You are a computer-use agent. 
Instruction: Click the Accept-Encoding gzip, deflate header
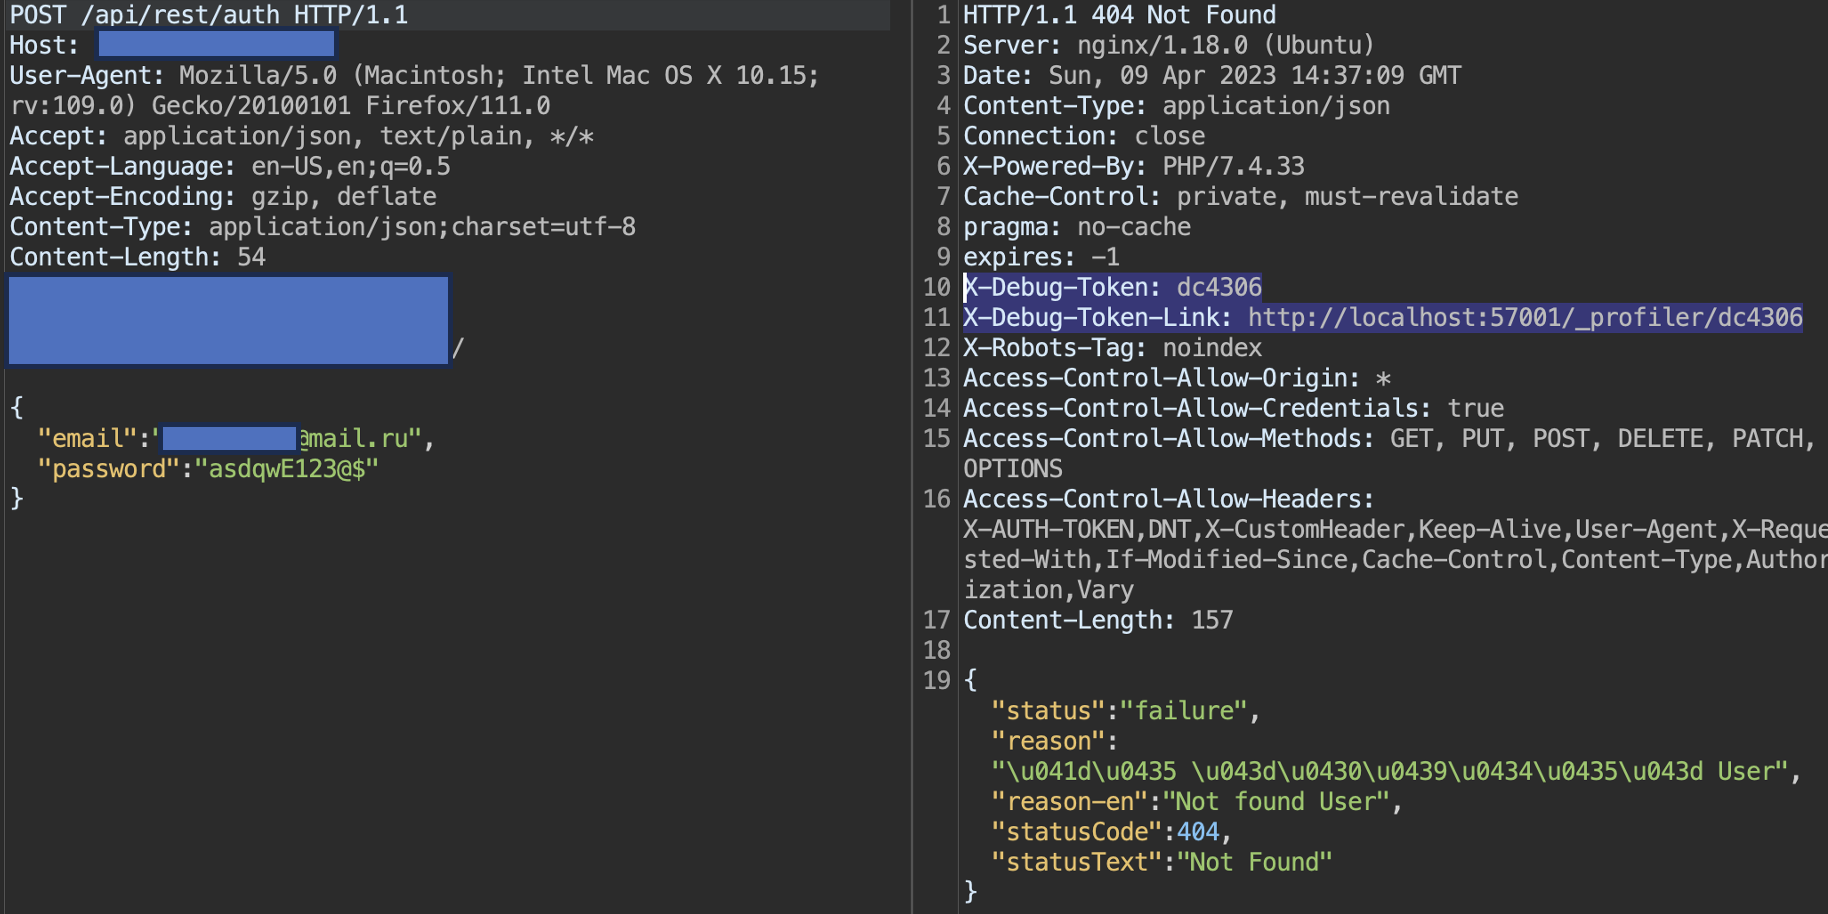coord(222,197)
